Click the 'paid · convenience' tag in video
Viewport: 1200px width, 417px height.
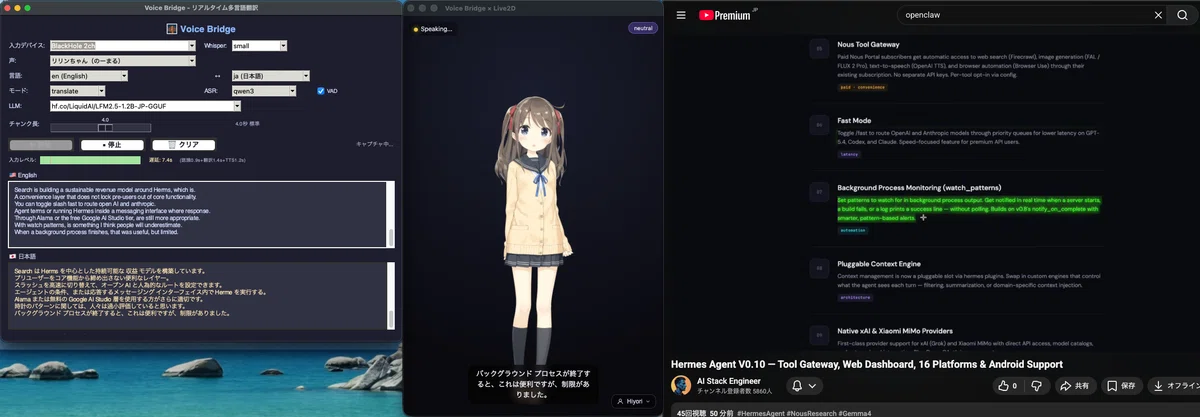(x=862, y=87)
